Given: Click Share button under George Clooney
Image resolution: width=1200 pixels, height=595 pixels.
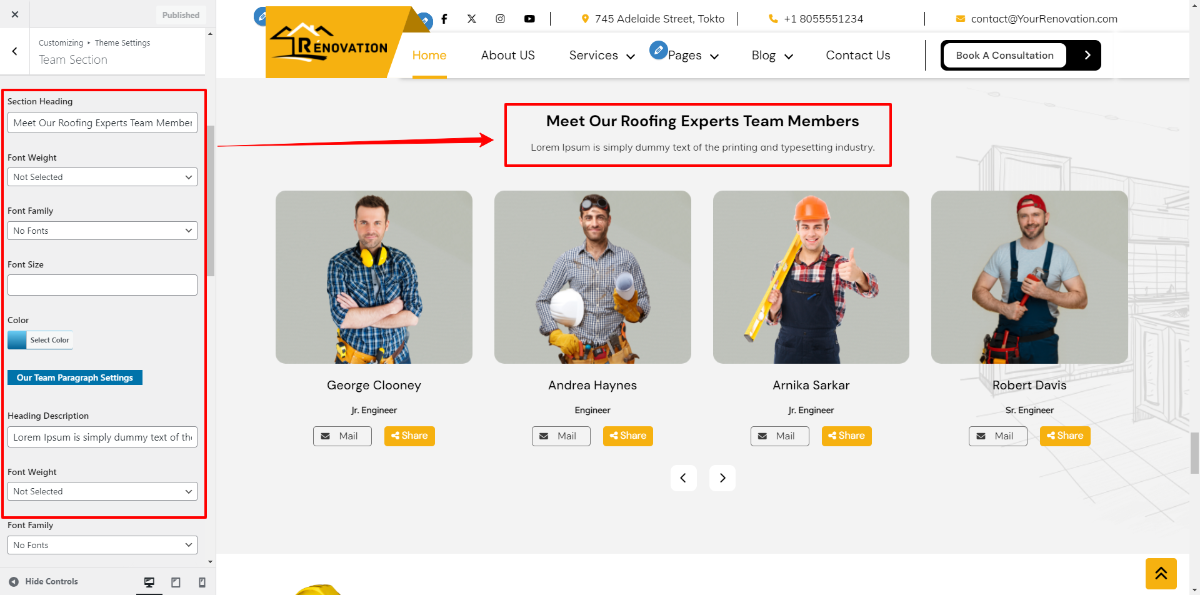Looking at the screenshot, I should (409, 436).
